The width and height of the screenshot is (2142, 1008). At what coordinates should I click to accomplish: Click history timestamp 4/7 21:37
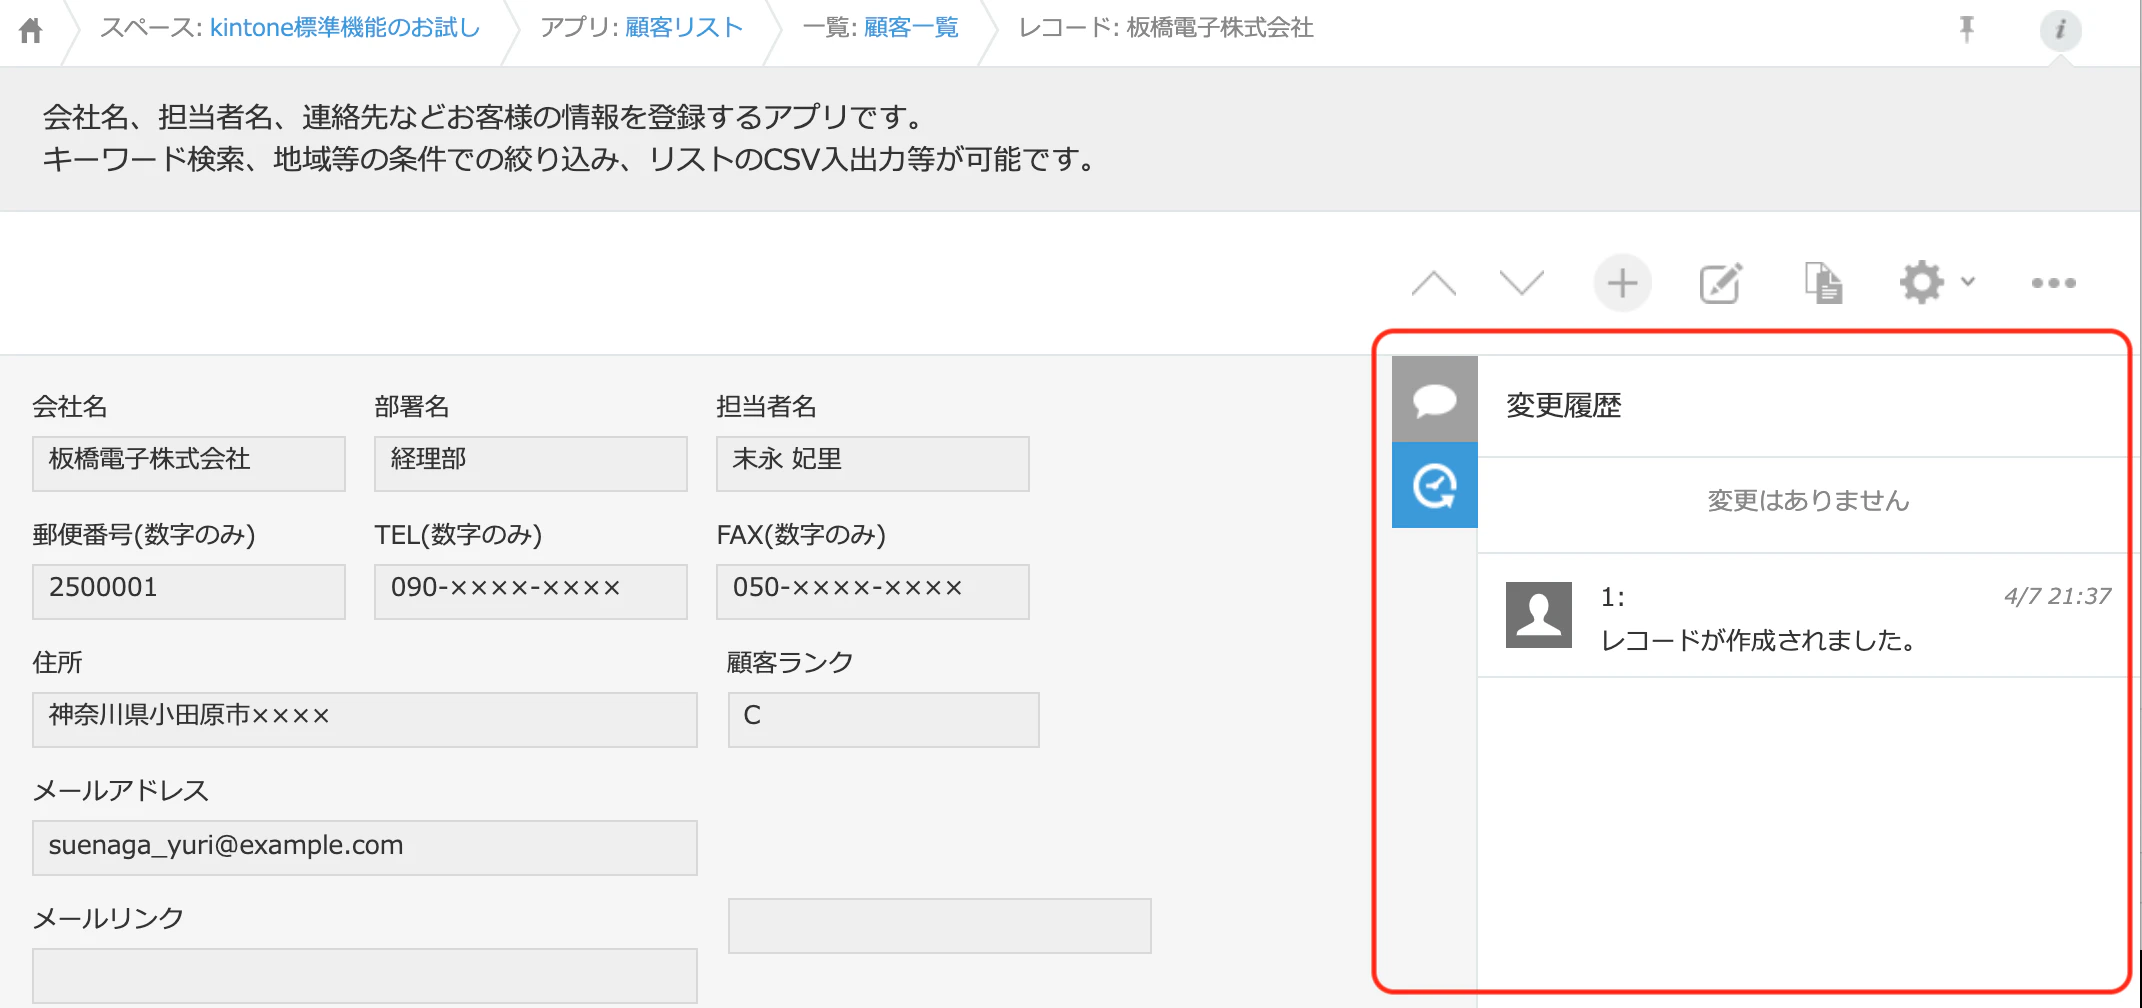(2057, 597)
